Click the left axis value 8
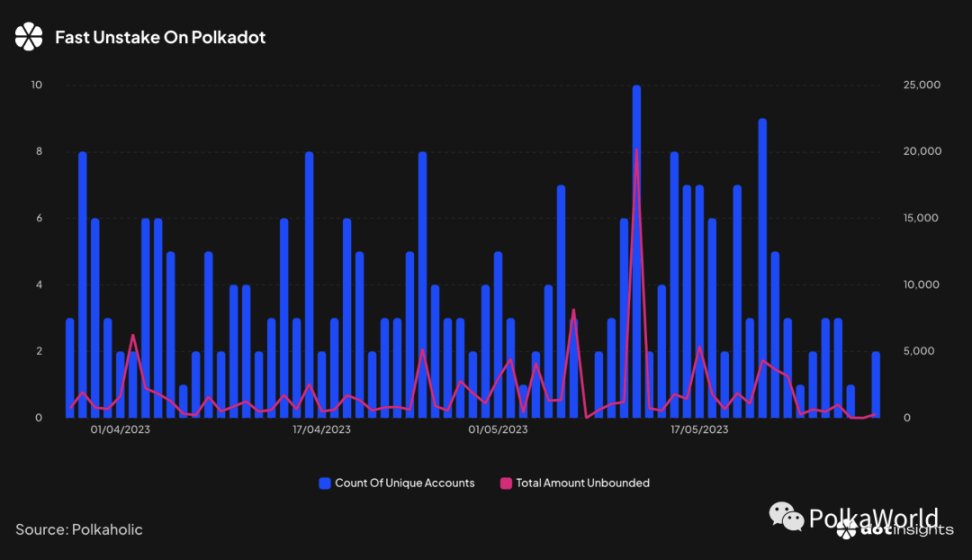Image resolution: width=972 pixels, height=560 pixels. tap(39, 151)
